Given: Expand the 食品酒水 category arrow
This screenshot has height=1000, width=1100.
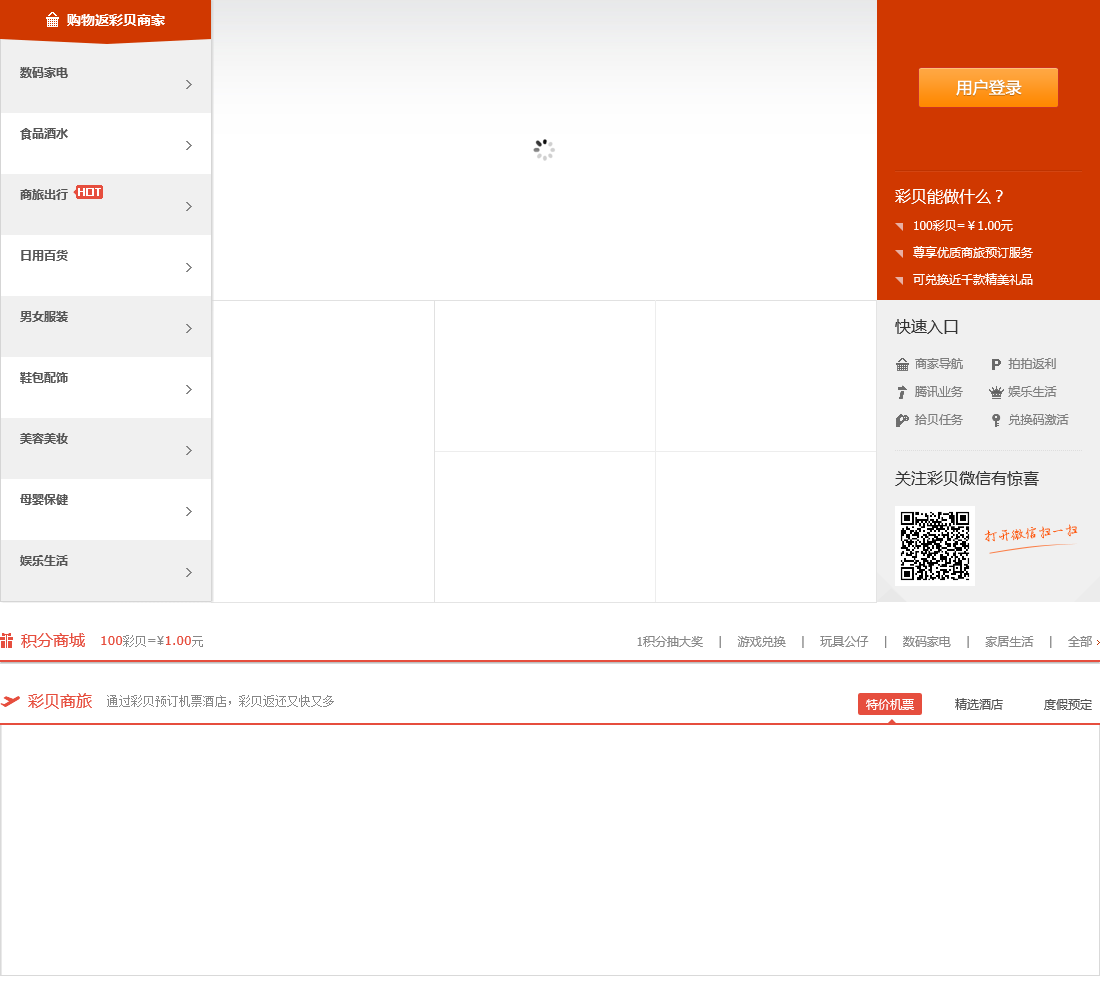Looking at the screenshot, I should pos(189,145).
